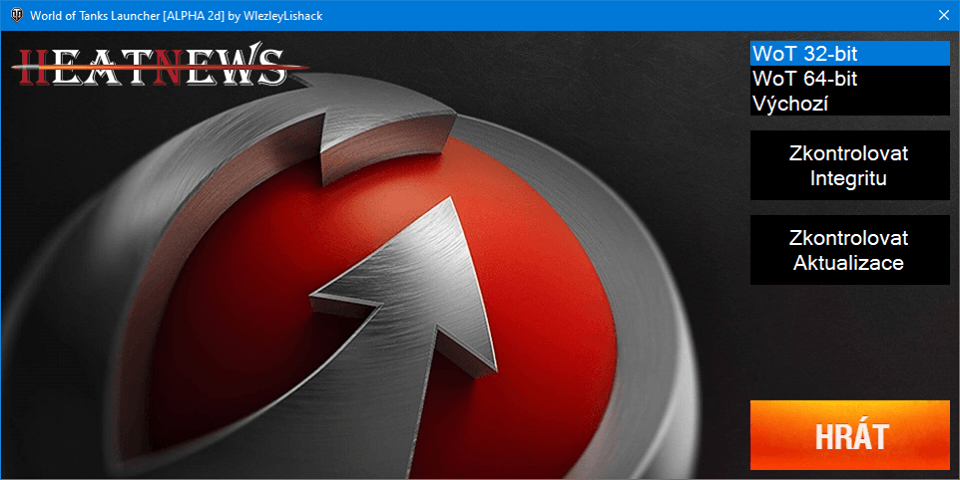The height and width of the screenshot is (480, 960).
Task: Click the HeatNews logo
Action: [x=159, y=65]
